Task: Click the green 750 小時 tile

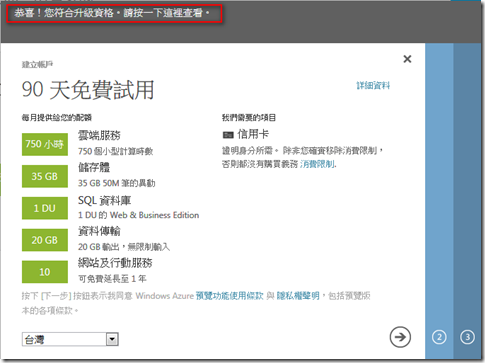Action: point(45,144)
